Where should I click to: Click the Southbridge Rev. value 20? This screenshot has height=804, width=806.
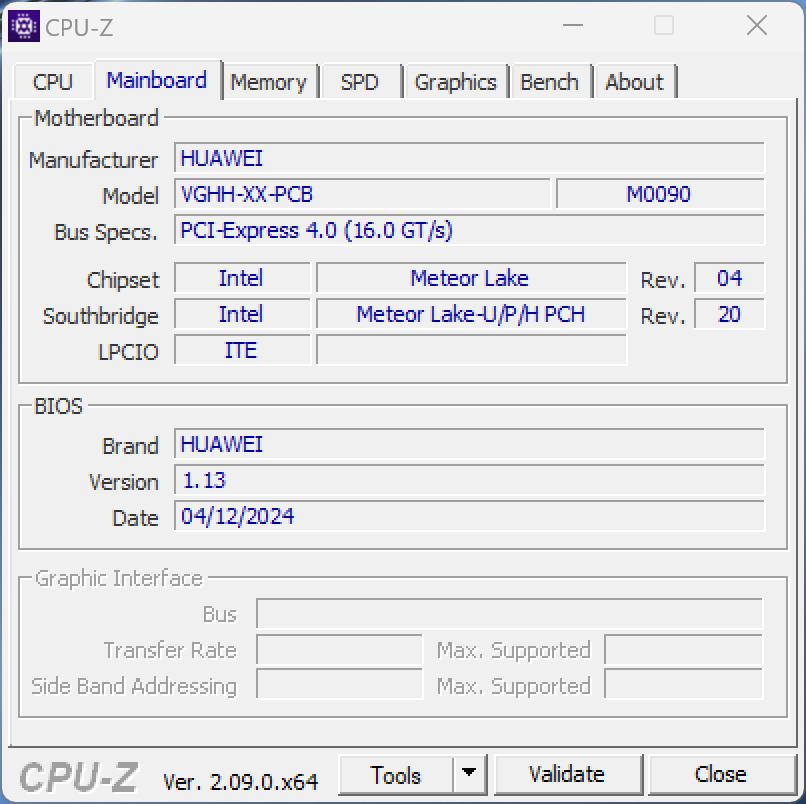pyautogui.click(x=729, y=314)
